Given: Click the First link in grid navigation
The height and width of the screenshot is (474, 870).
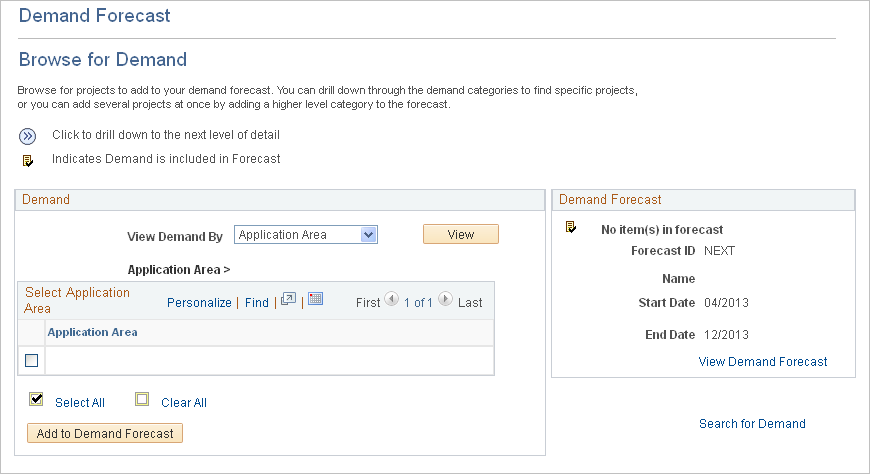Looking at the screenshot, I should pos(368,302).
